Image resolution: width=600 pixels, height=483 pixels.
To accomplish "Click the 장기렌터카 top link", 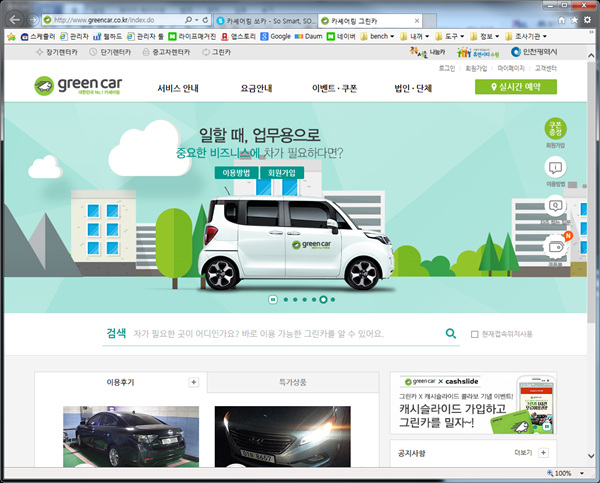I will [x=57, y=52].
